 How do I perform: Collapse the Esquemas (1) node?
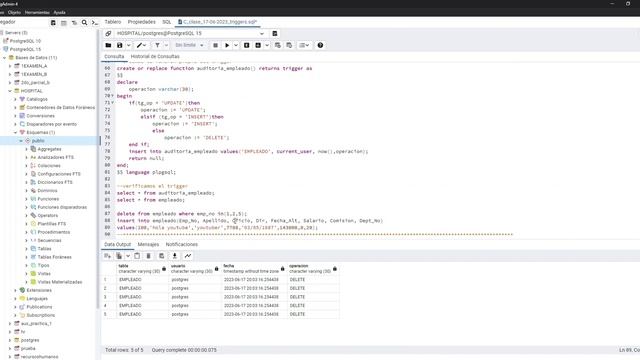point(16,133)
